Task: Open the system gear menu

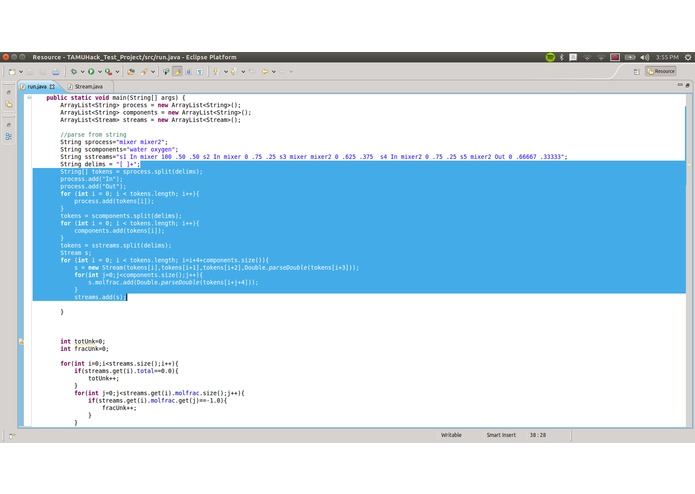Action: click(x=688, y=57)
